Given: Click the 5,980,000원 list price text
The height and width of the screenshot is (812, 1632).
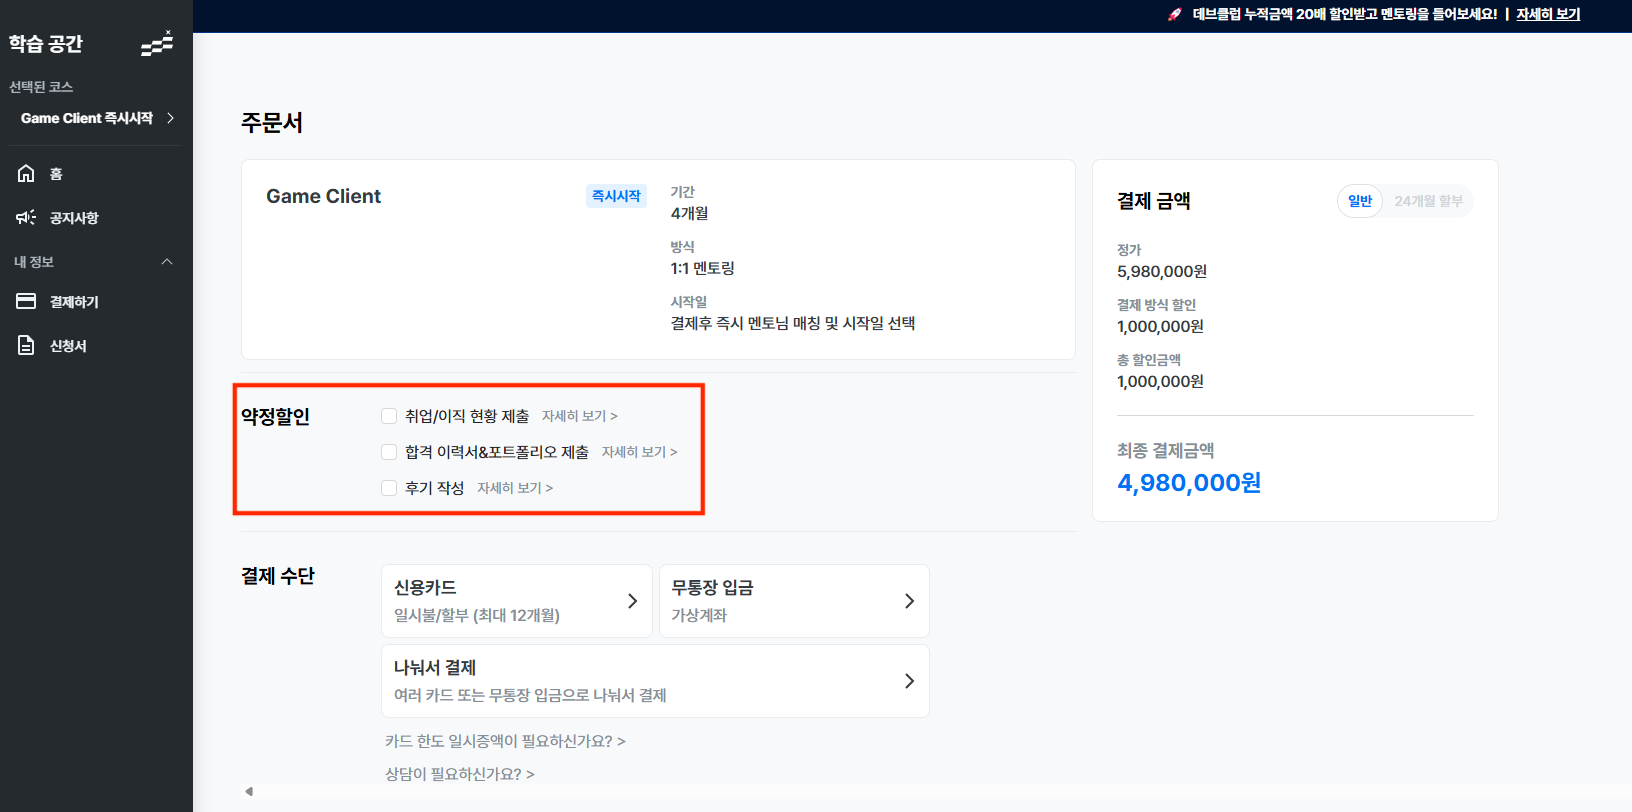Looking at the screenshot, I should point(1162,271).
